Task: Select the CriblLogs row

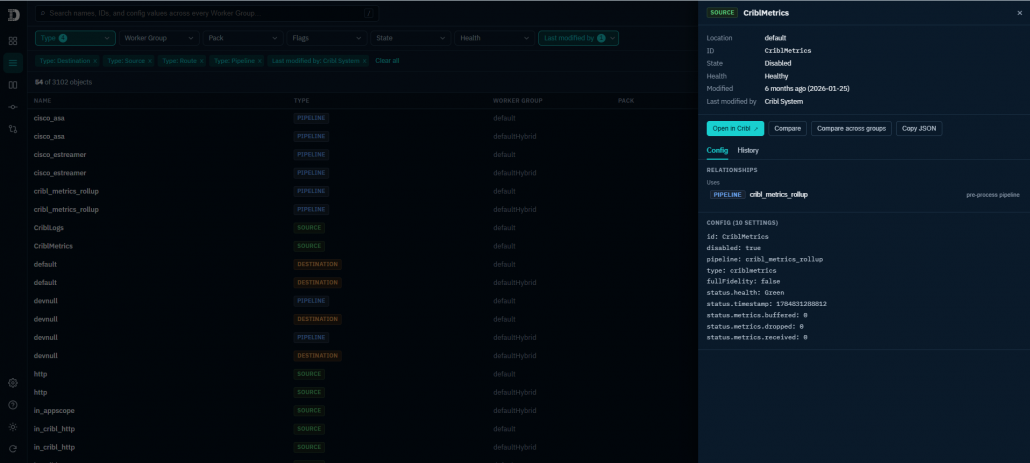Action: [x=363, y=228]
